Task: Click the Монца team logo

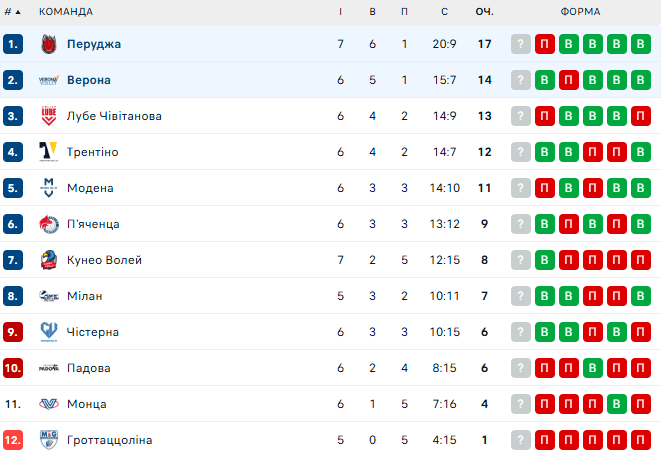Action: click(48, 404)
